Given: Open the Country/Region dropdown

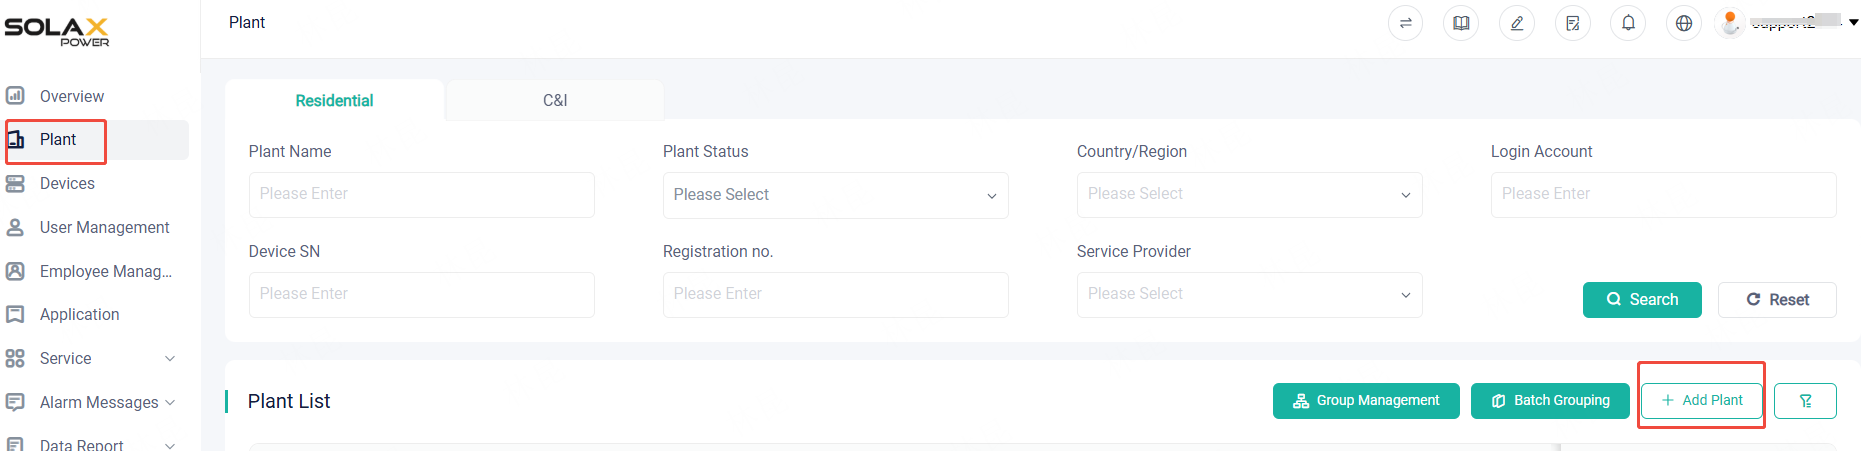Looking at the screenshot, I should [x=1249, y=195].
